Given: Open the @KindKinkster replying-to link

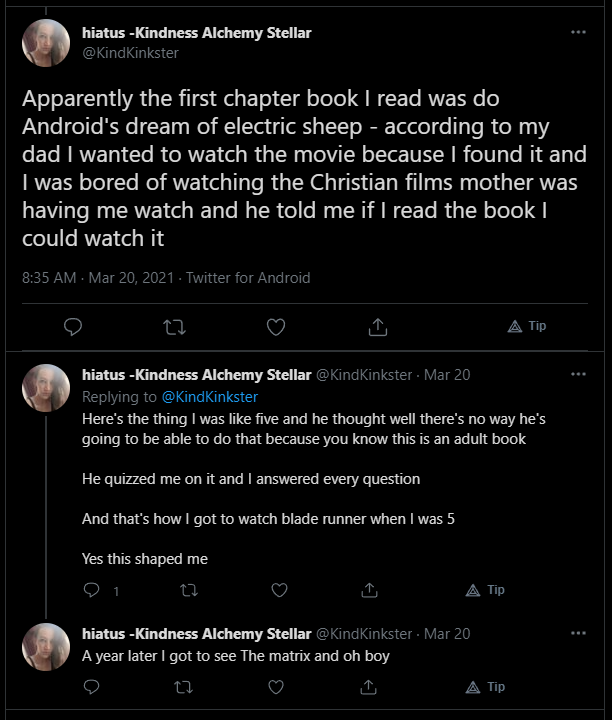Looking at the screenshot, I should tap(210, 397).
